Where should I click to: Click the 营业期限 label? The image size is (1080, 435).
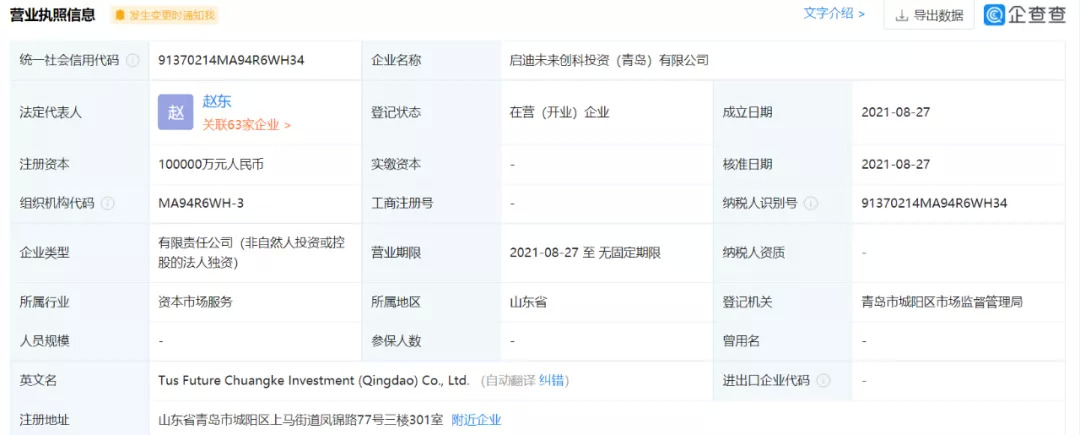(396, 253)
